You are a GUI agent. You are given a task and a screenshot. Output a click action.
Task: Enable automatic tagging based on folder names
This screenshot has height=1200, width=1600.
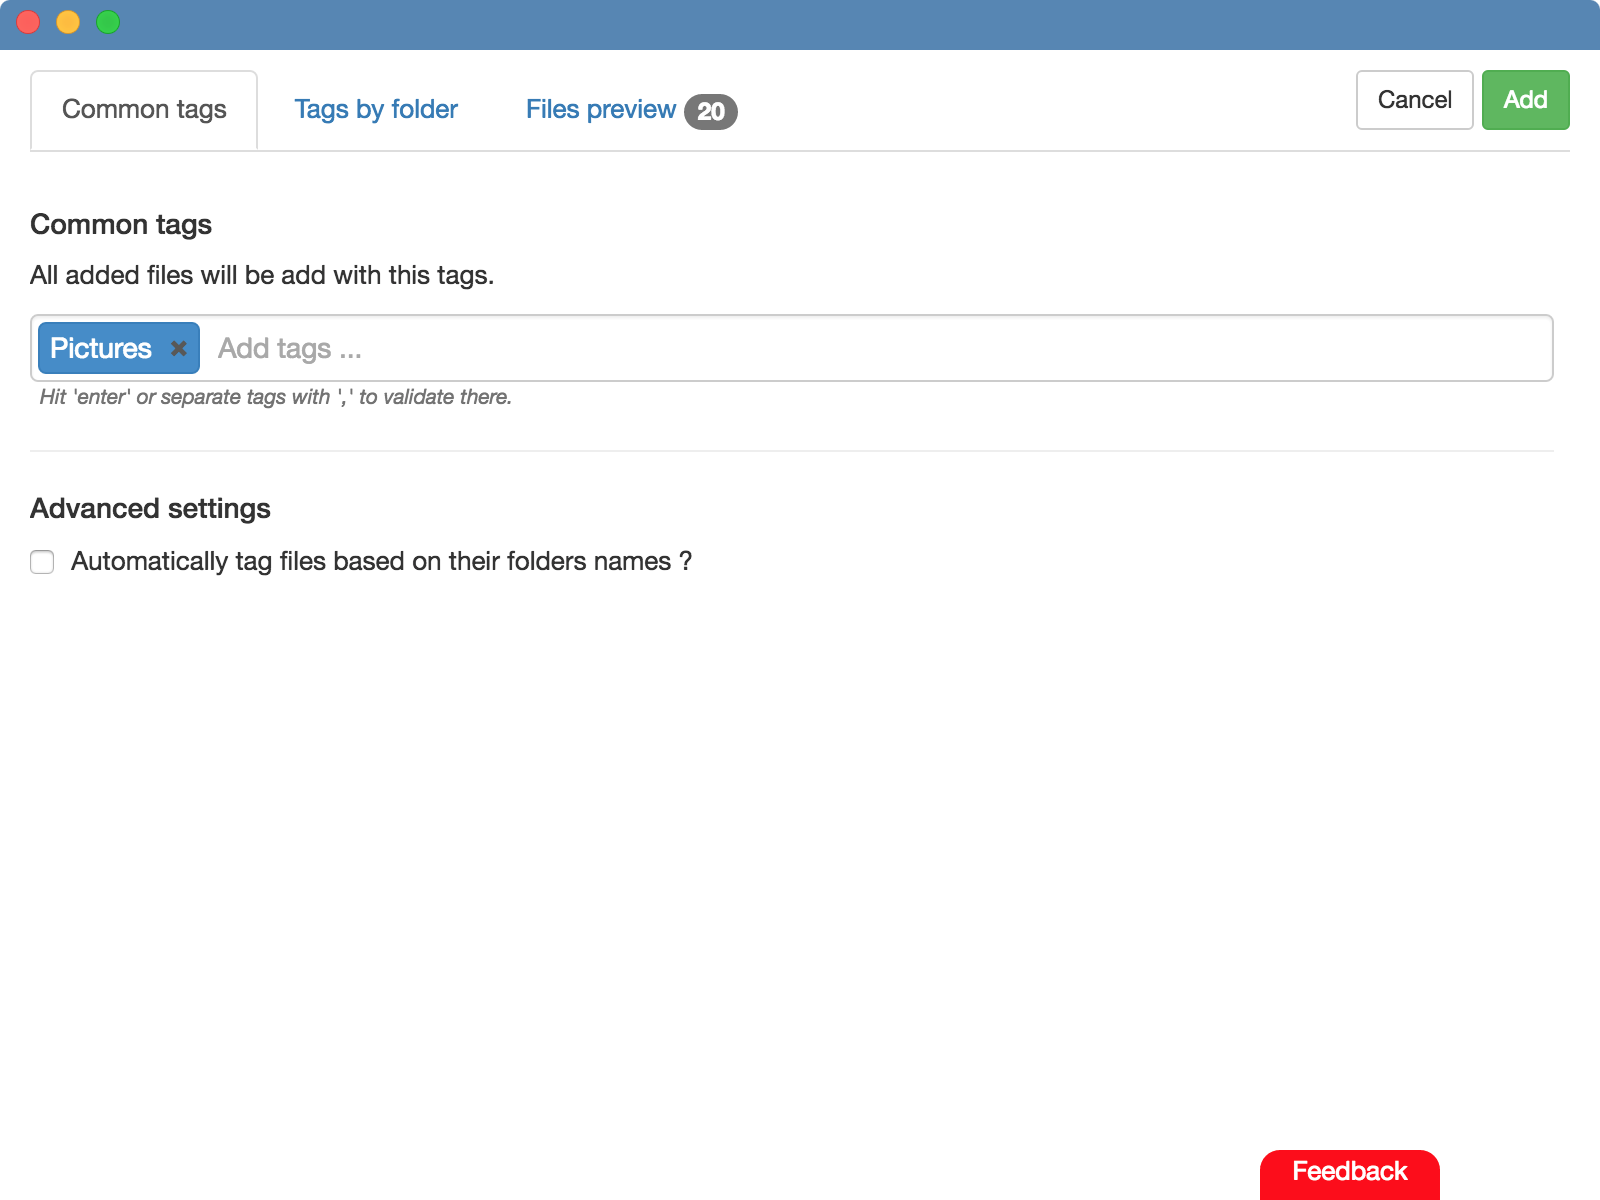41,562
